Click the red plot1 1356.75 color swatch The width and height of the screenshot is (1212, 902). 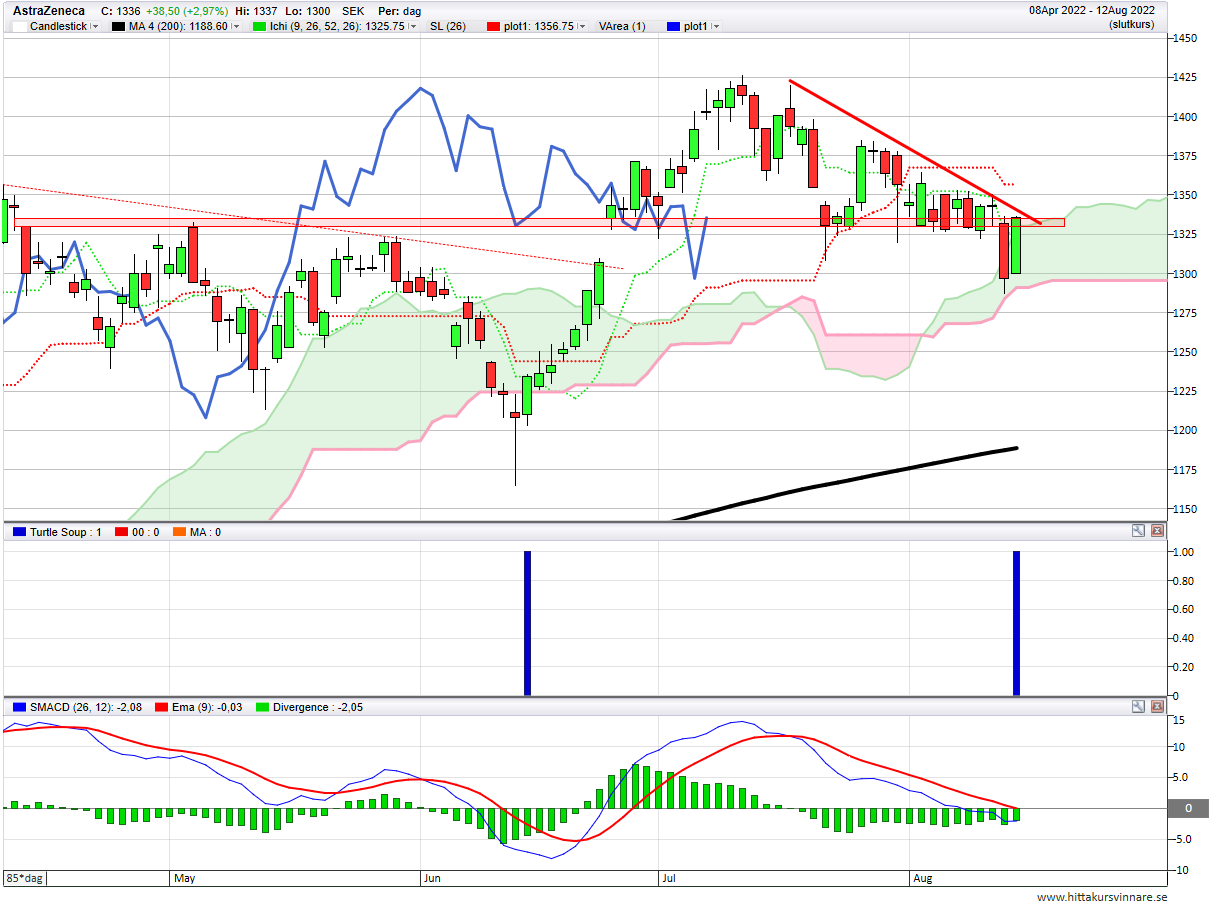click(x=493, y=27)
